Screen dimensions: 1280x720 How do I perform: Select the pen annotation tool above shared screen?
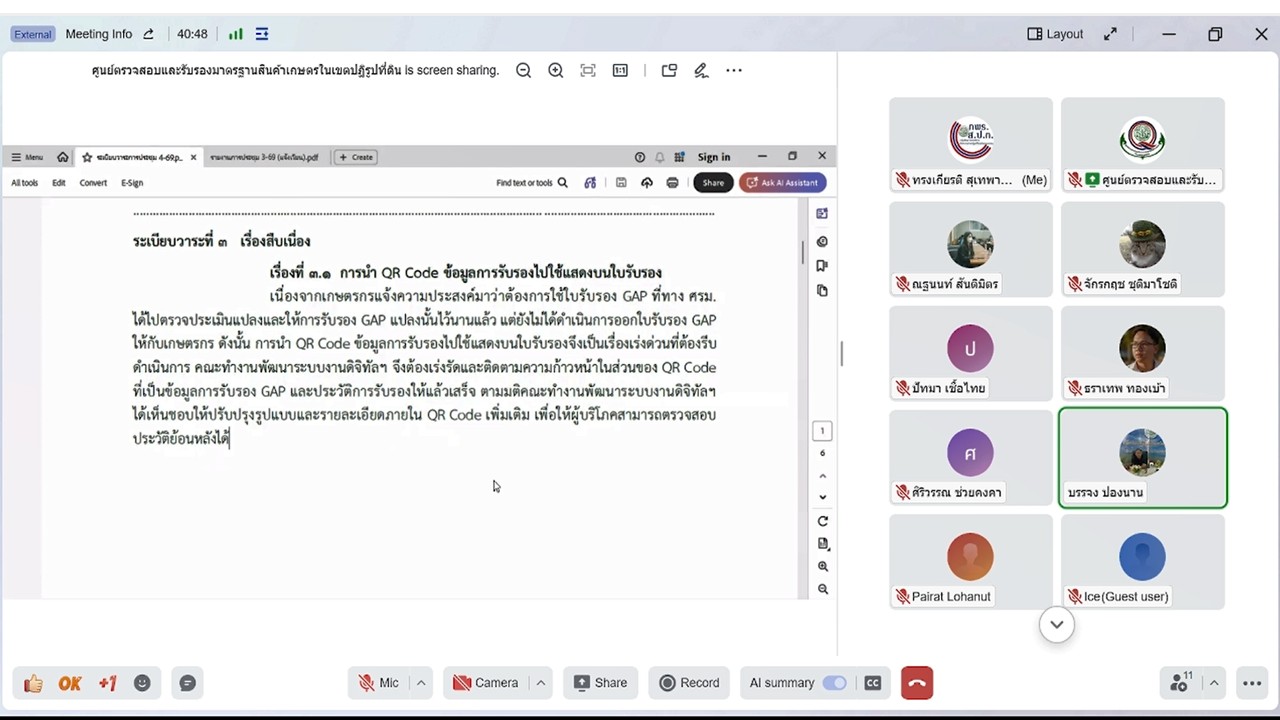700,70
